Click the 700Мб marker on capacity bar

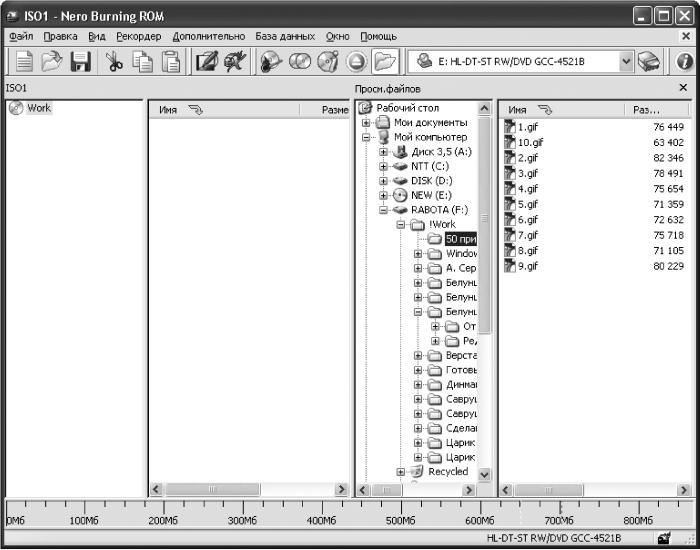tap(561, 521)
